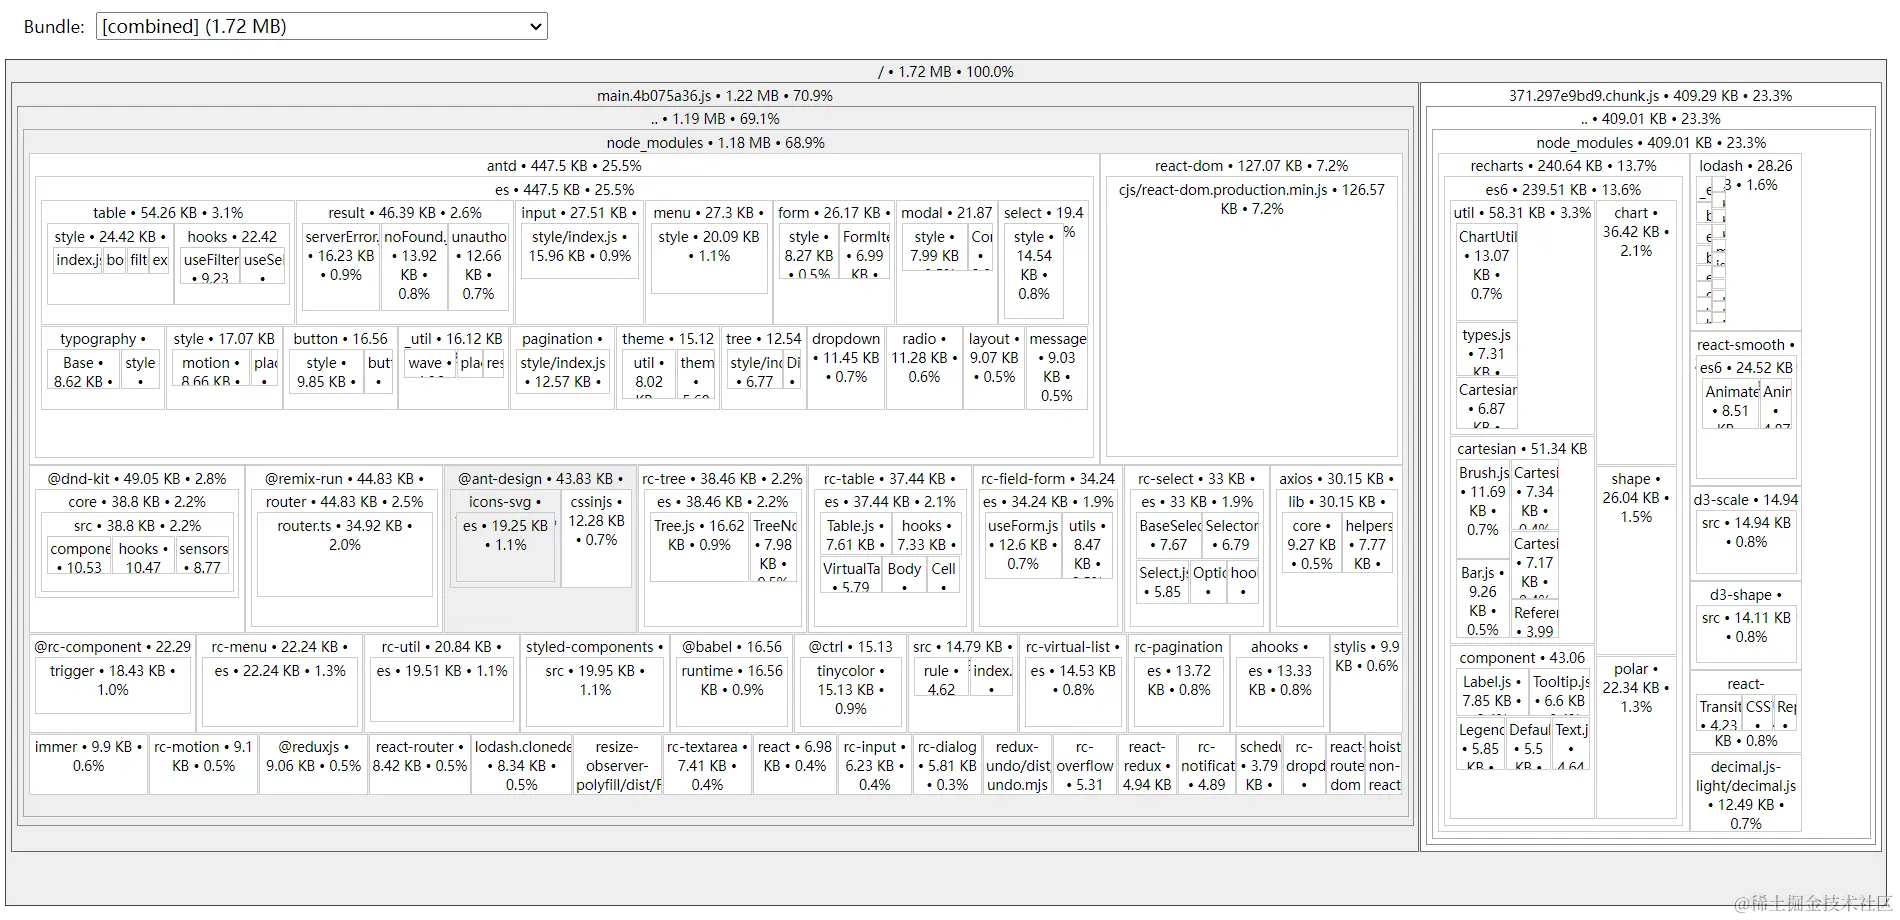1900x920 pixels.
Task: Click the root '/ • 1.72 MB • 100.0%' header
Action: click(x=945, y=72)
